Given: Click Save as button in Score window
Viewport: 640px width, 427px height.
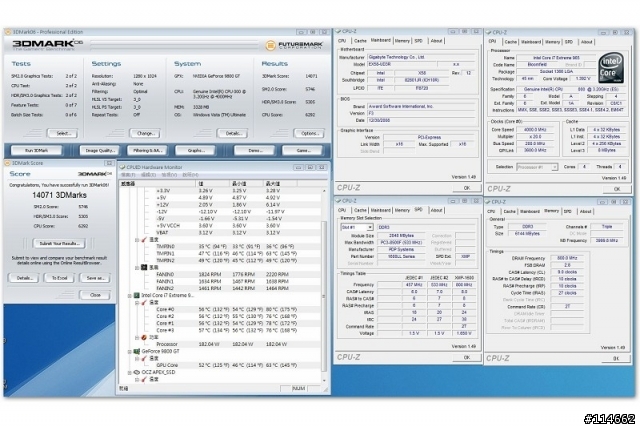Looking at the screenshot, I should pos(95,278).
